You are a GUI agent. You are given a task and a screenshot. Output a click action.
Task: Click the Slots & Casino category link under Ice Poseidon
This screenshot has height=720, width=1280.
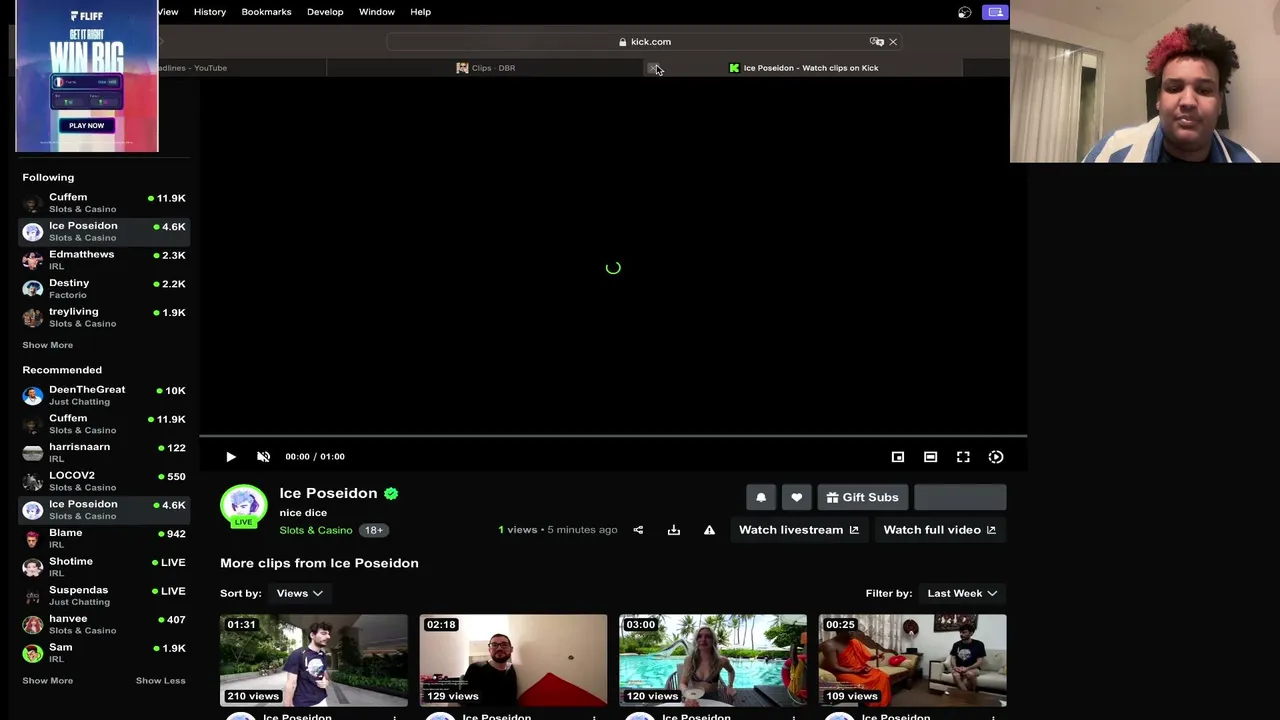point(316,530)
